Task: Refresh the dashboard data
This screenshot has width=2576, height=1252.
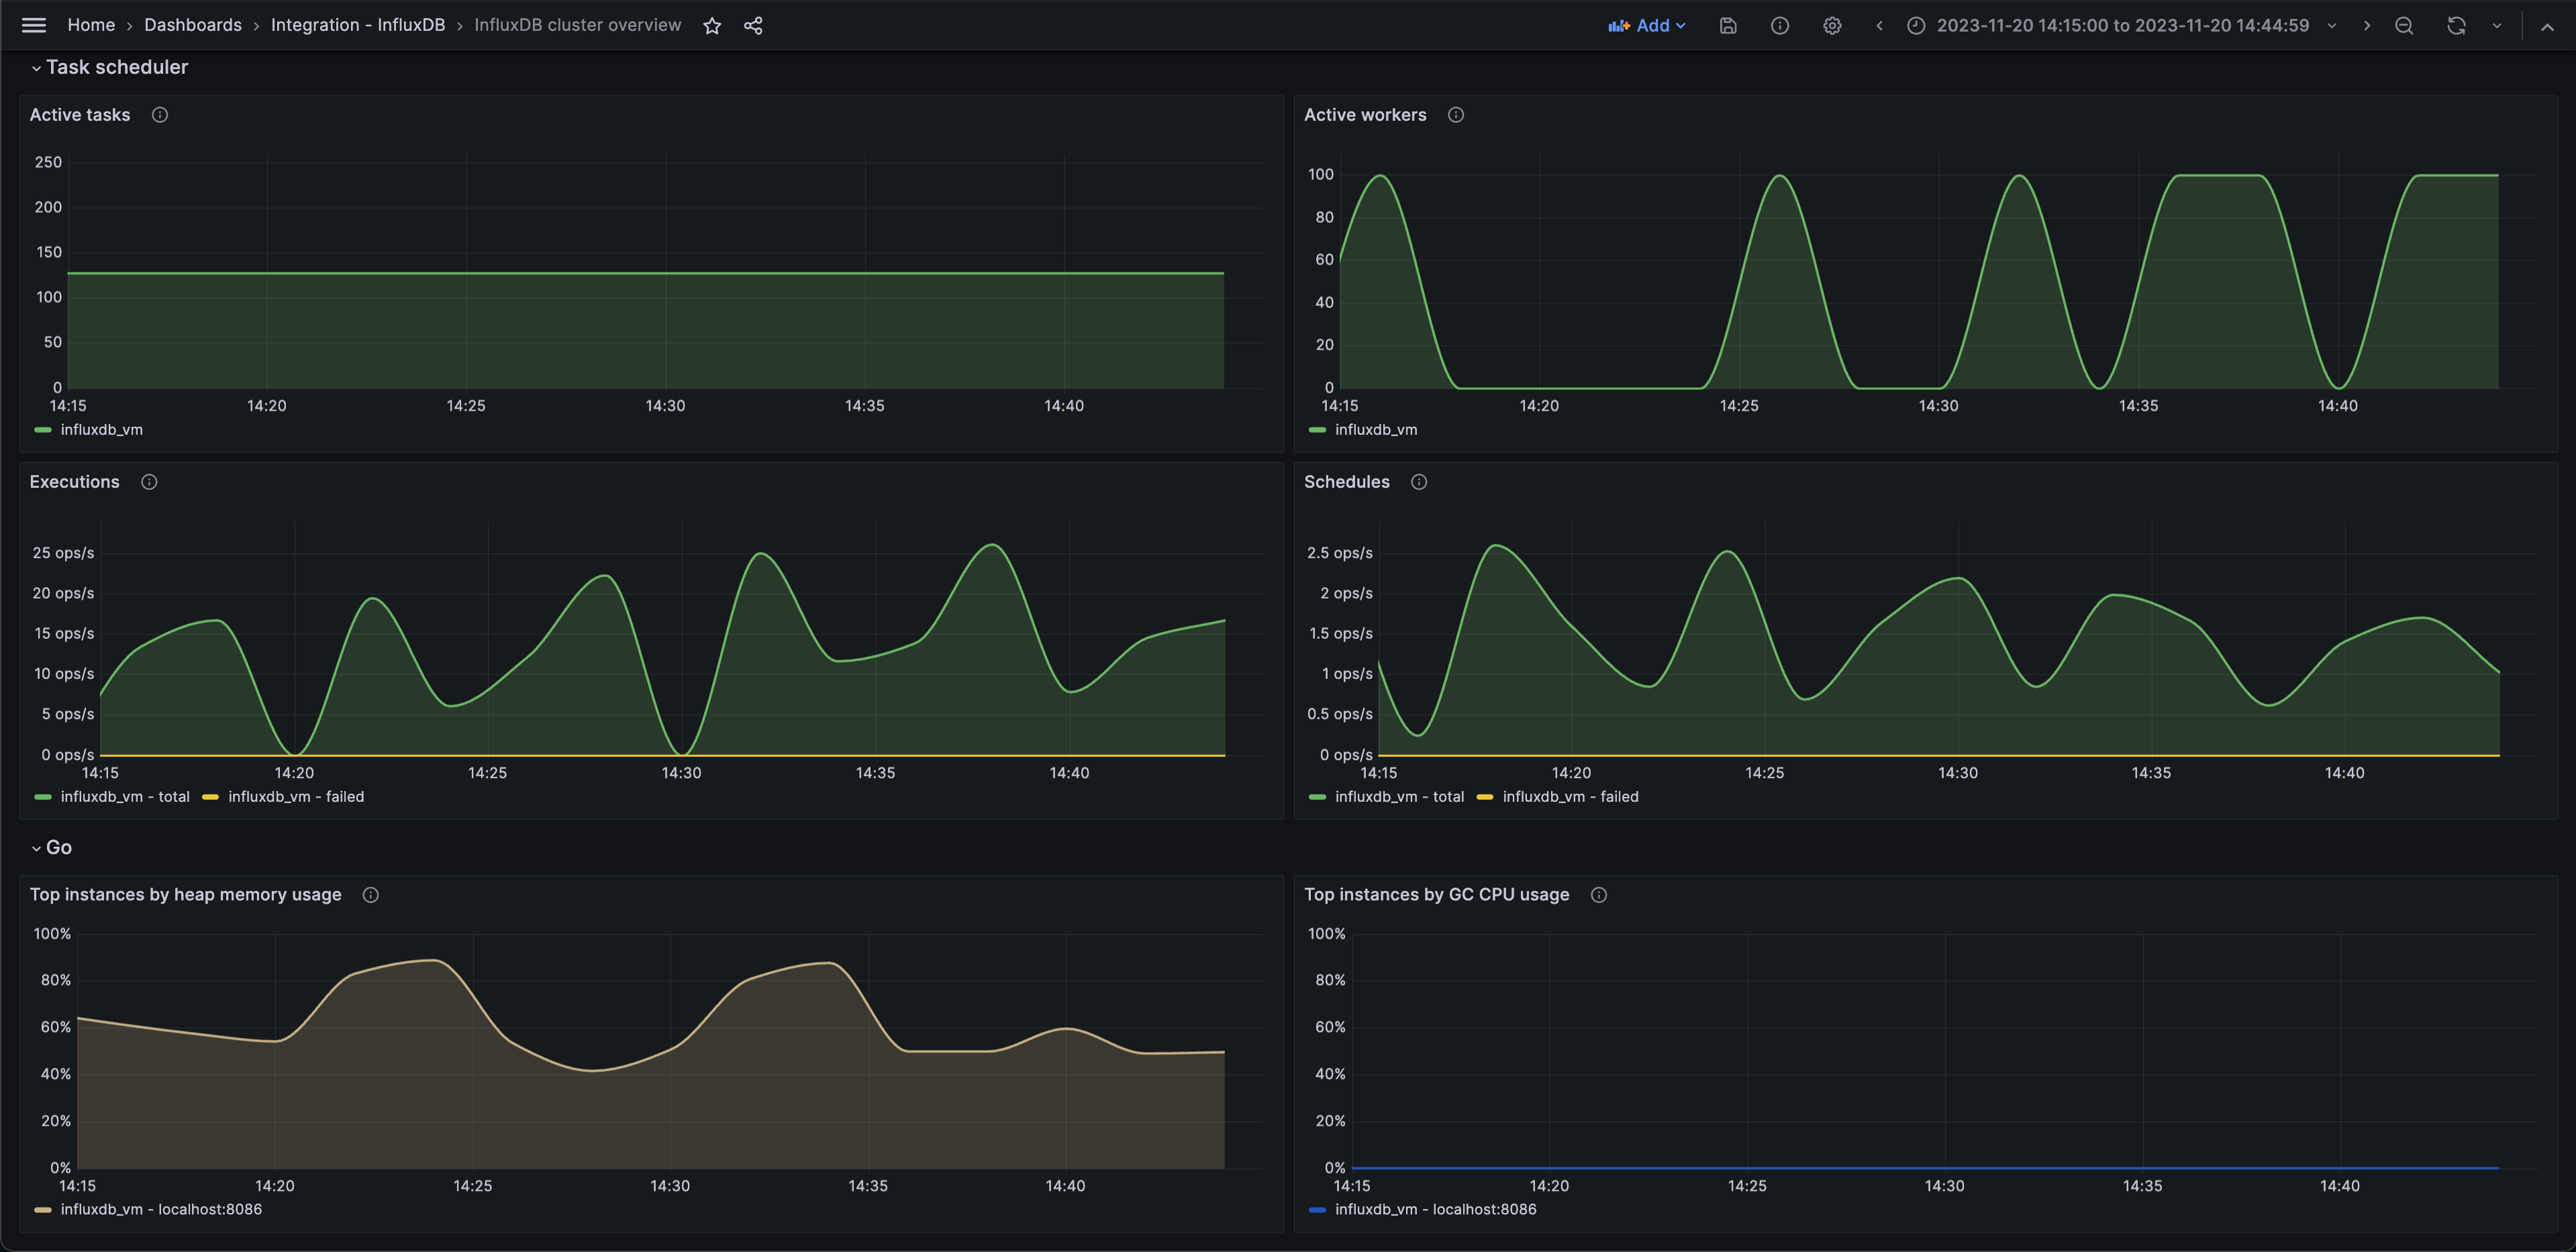Action: point(2455,25)
